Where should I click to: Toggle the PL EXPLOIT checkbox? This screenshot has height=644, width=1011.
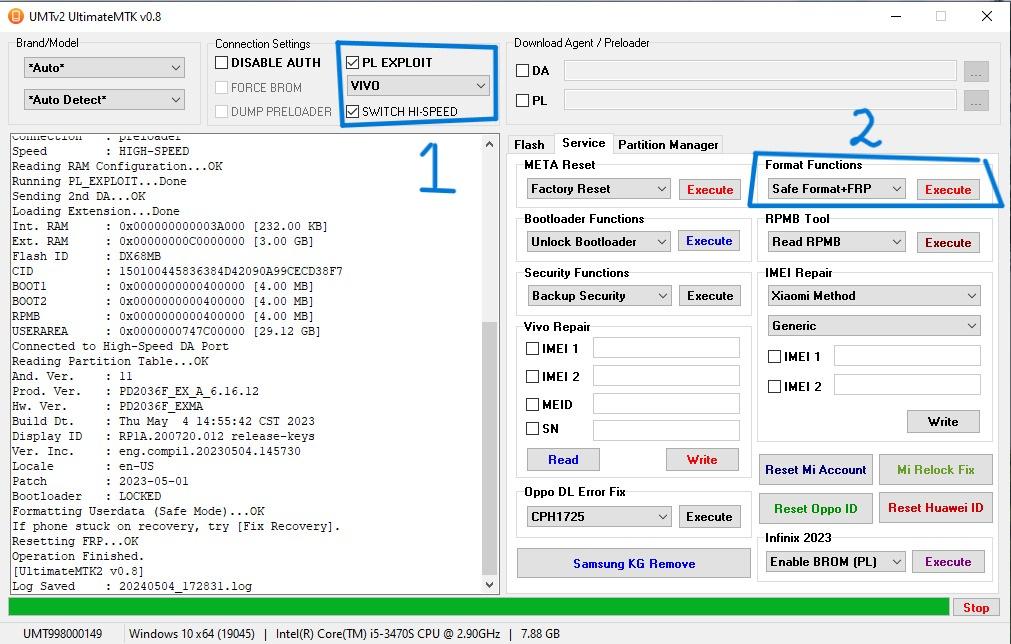[353, 63]
